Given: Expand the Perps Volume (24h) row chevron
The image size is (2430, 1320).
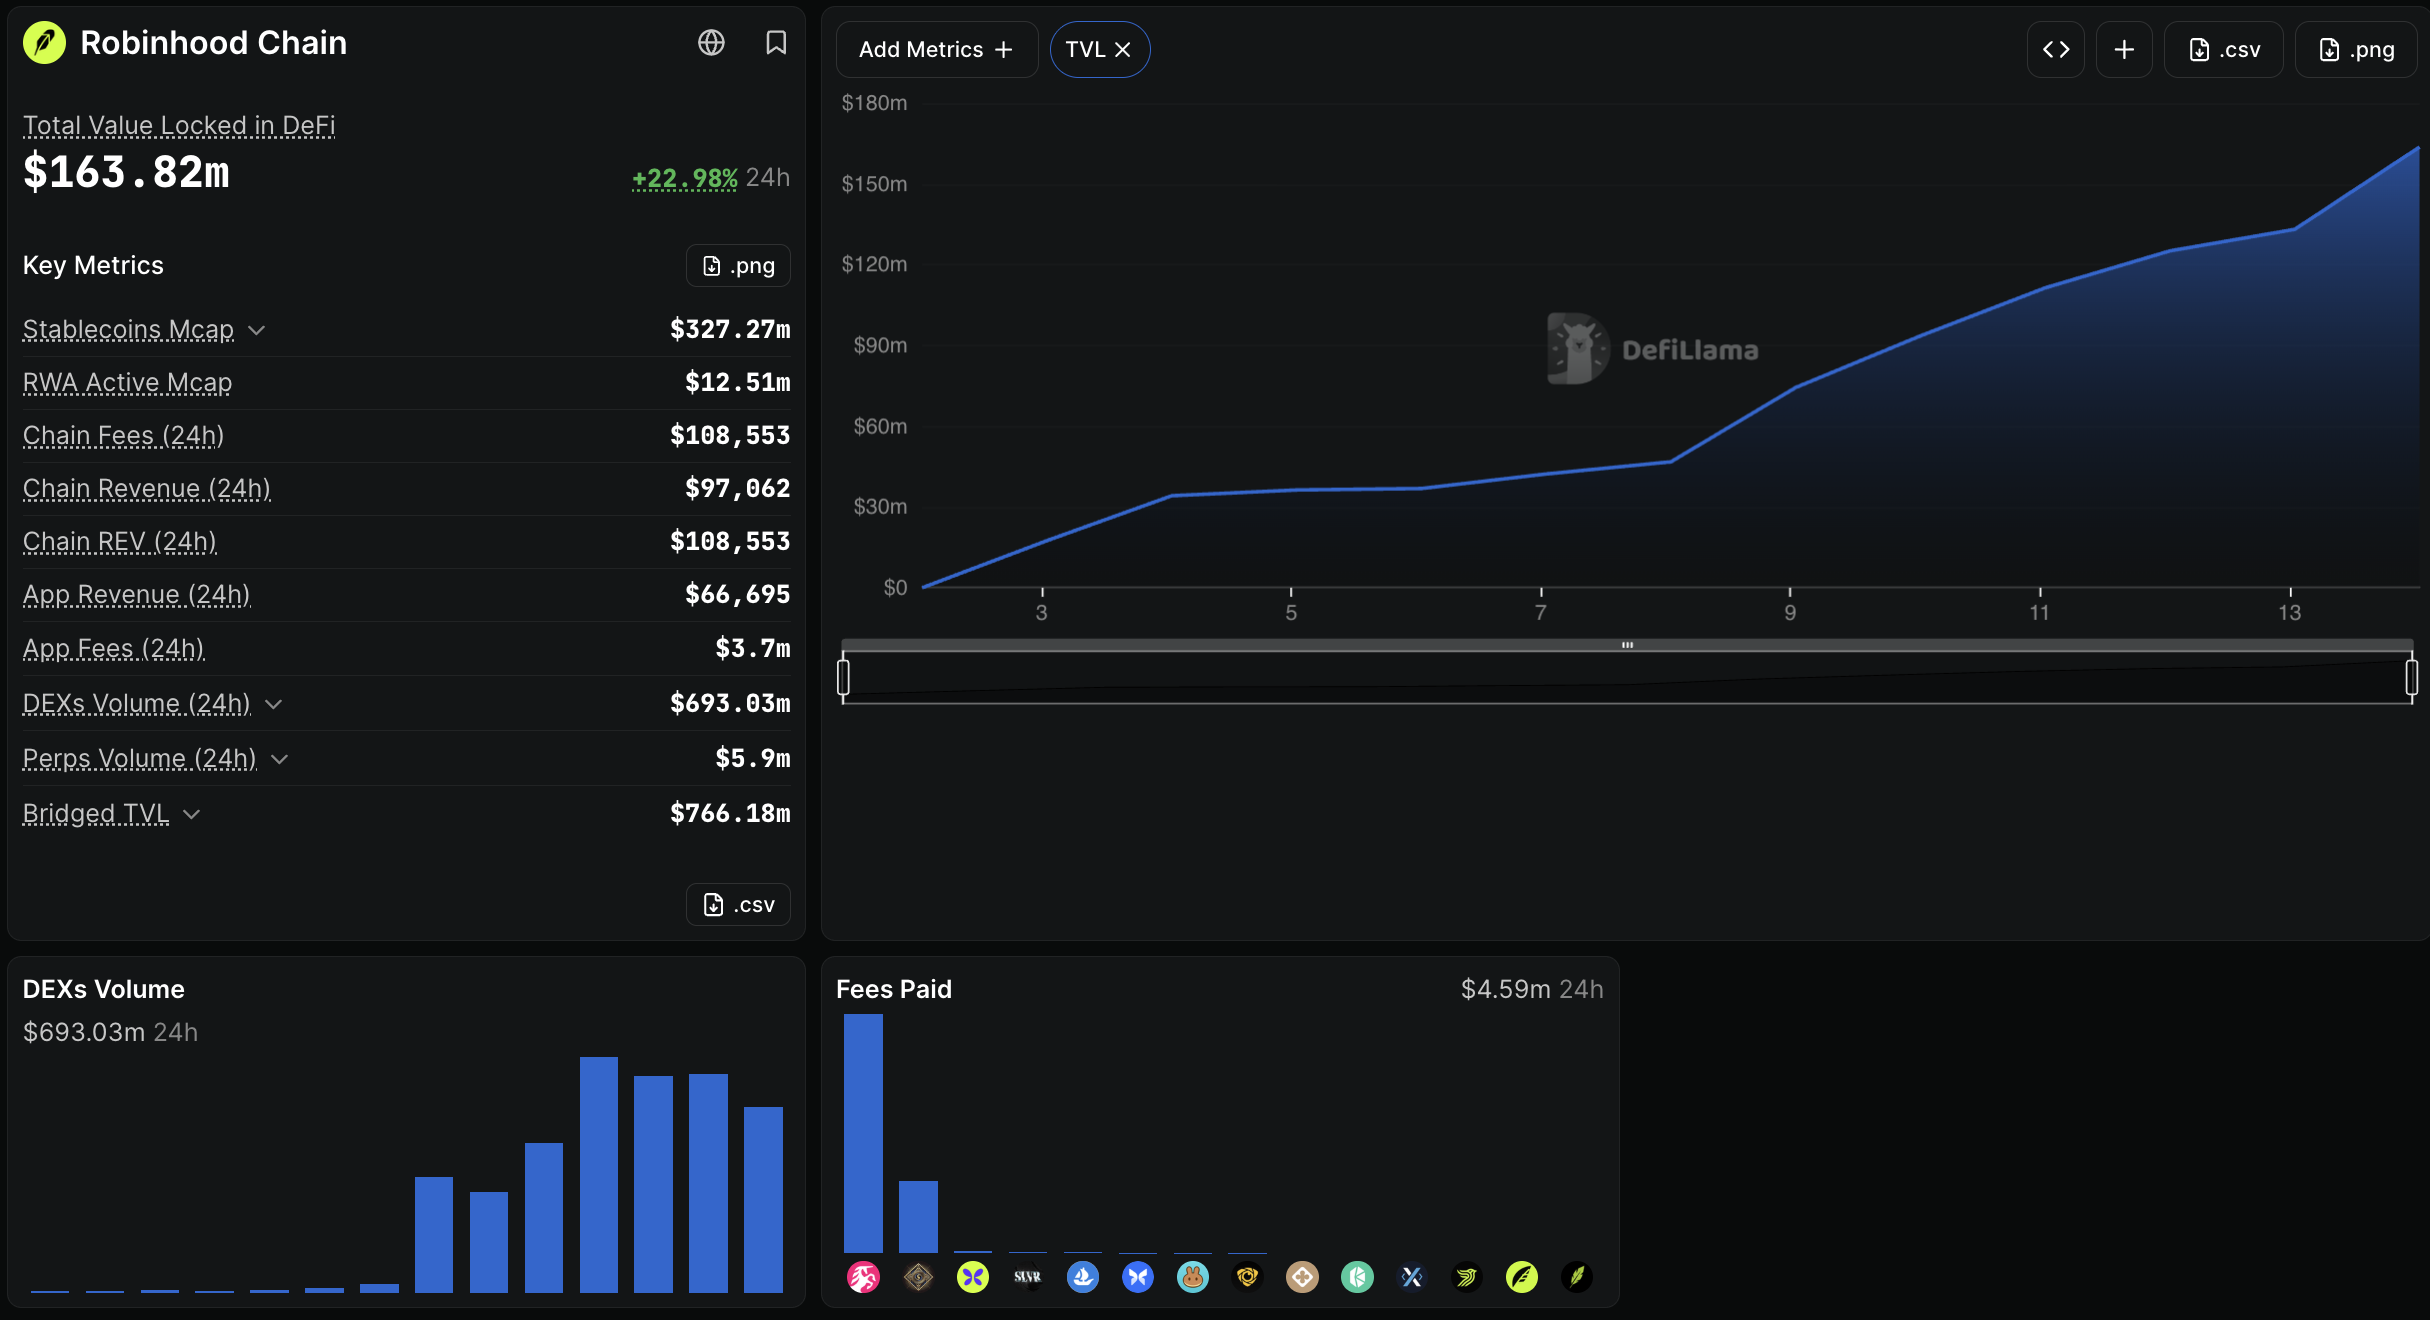Looking at the screenshot, I should [280, 759].
